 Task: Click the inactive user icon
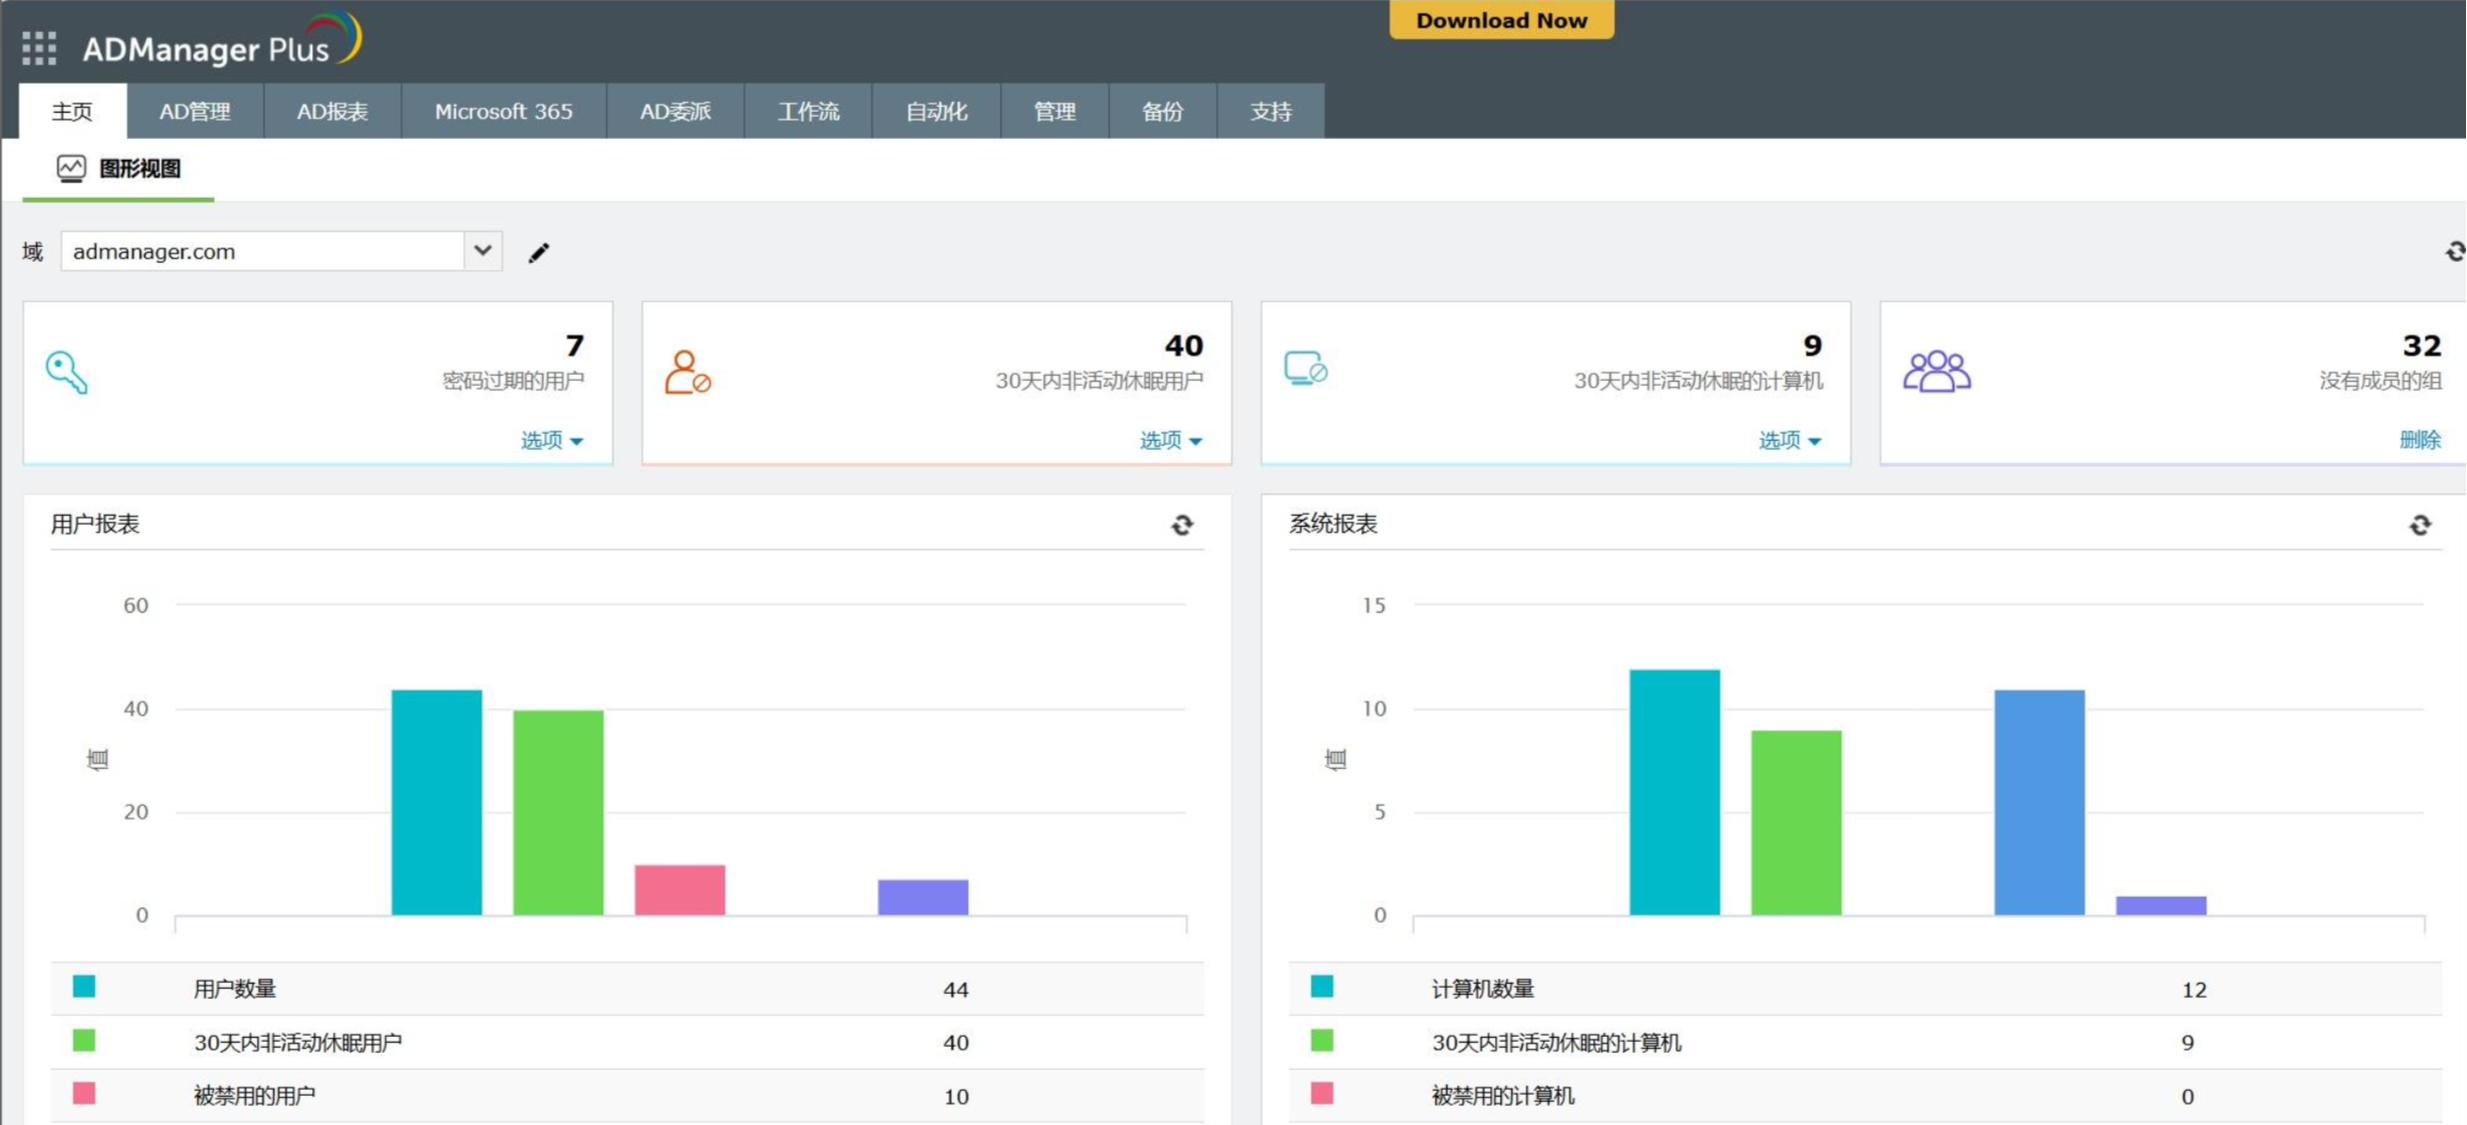pyautogui.click(x=687, y=372)
